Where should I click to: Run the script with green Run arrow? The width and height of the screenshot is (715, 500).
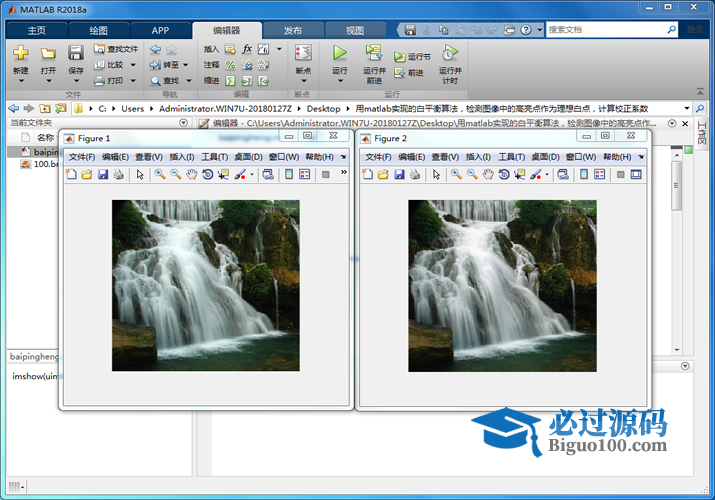(x=339, y=53)
